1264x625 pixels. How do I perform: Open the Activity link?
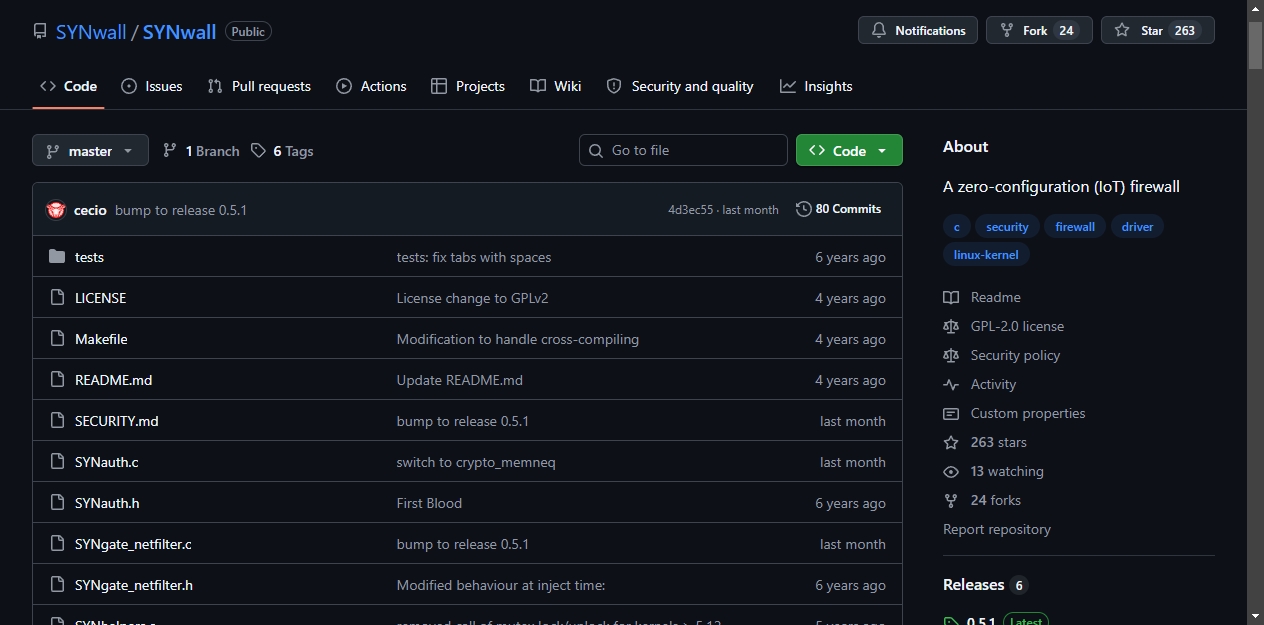(979, 384)
